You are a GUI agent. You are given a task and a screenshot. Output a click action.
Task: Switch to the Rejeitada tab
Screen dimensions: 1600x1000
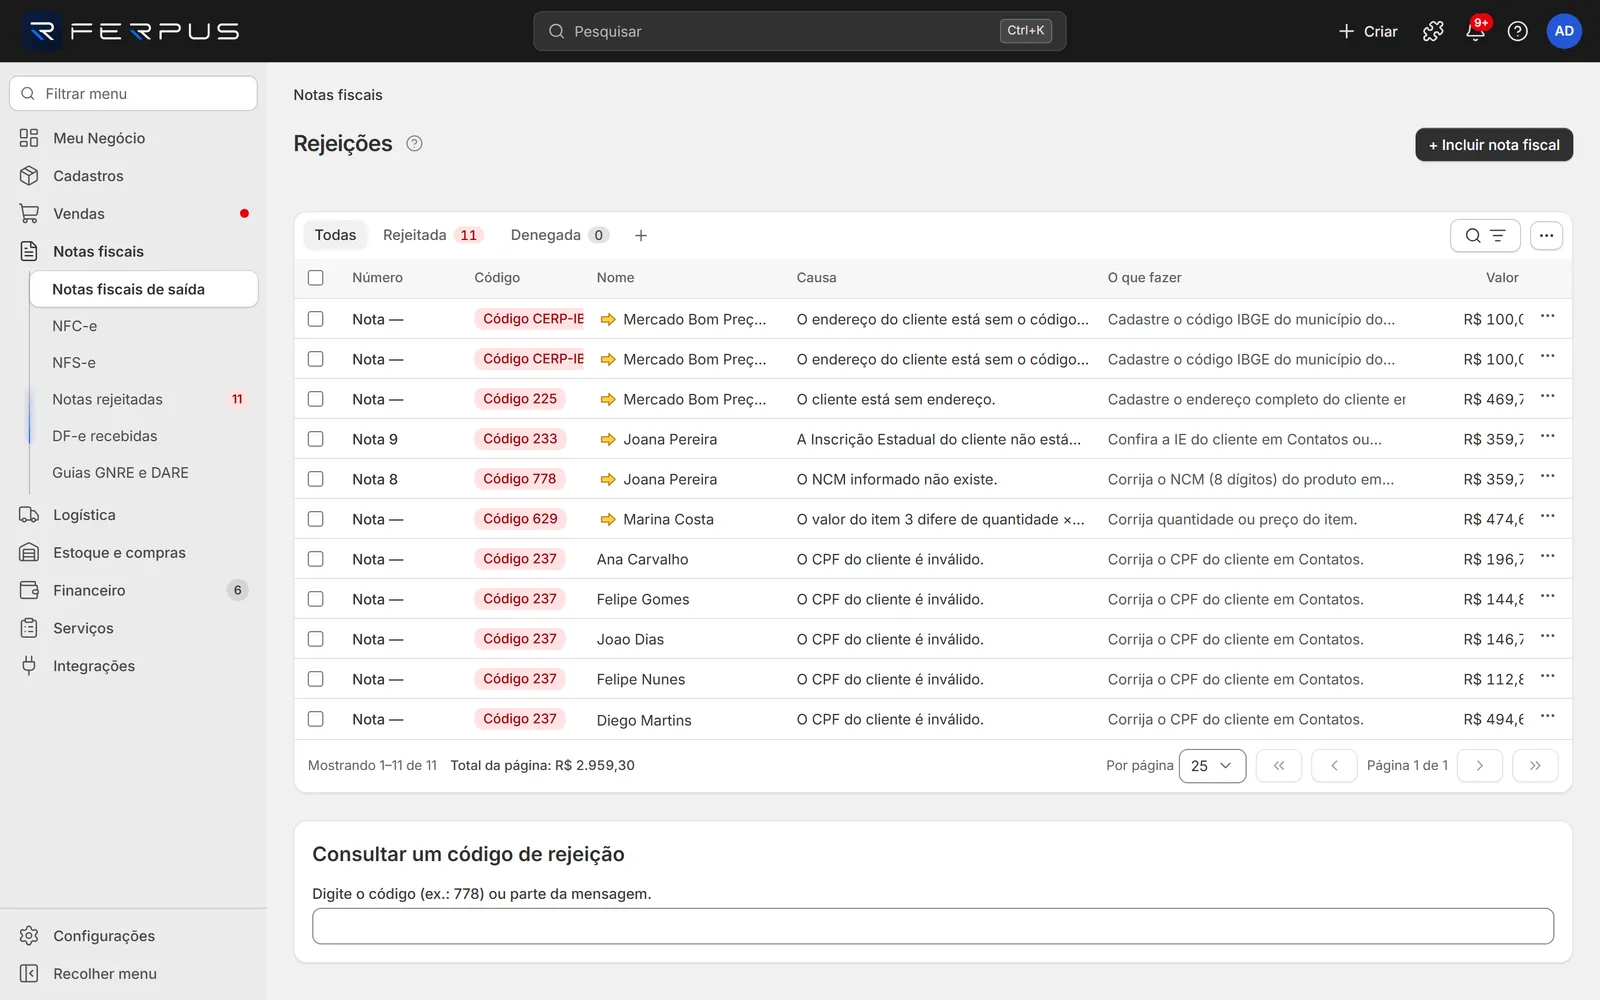pyautogui.click(x=432, y=235)
